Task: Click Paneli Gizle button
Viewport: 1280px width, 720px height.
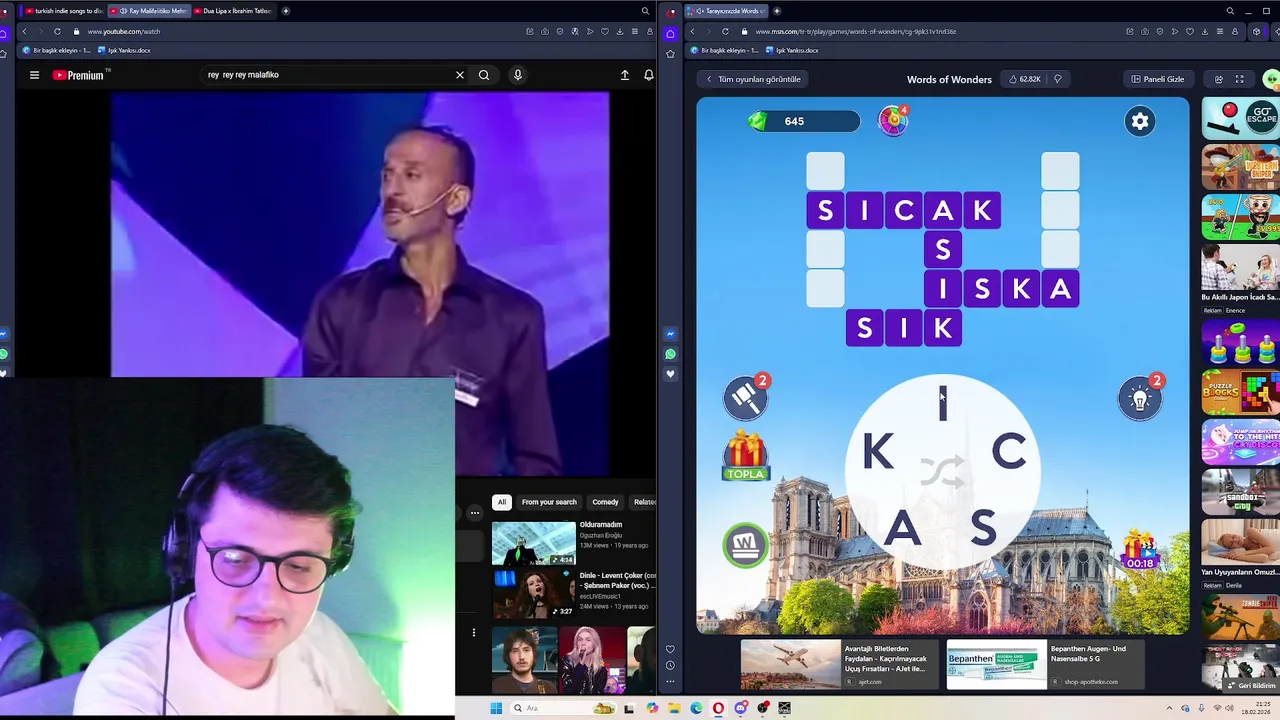Action: tap(1157, 79)
